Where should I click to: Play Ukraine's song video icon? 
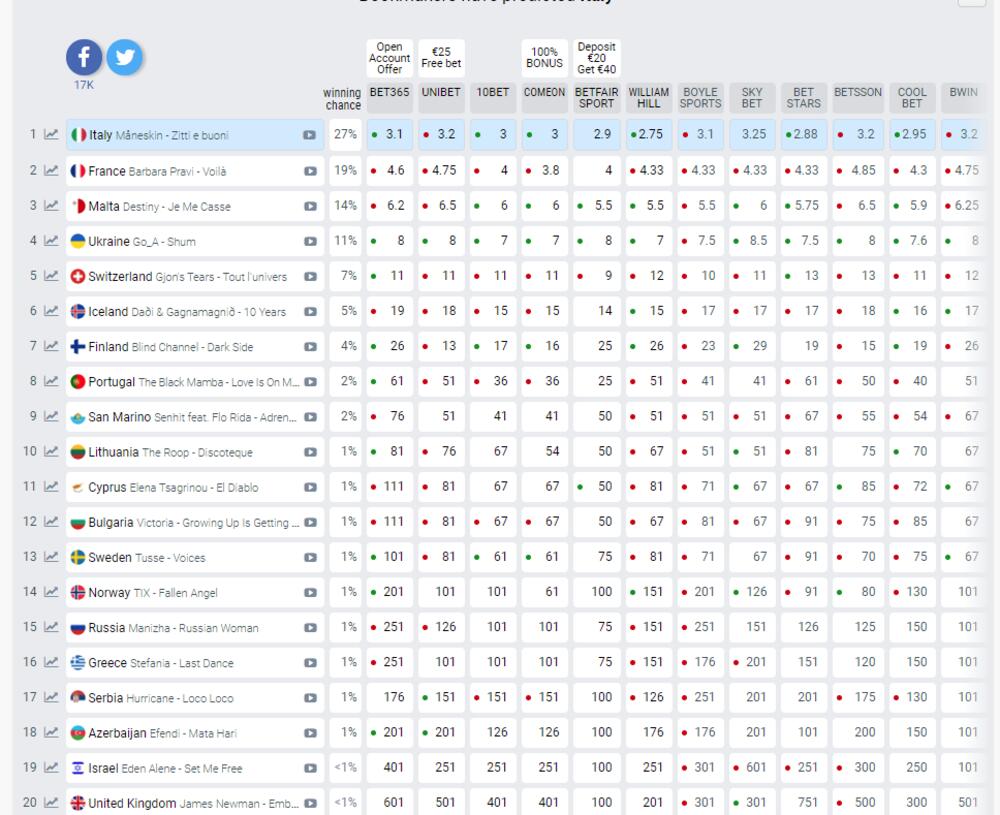tap(310, 241)
